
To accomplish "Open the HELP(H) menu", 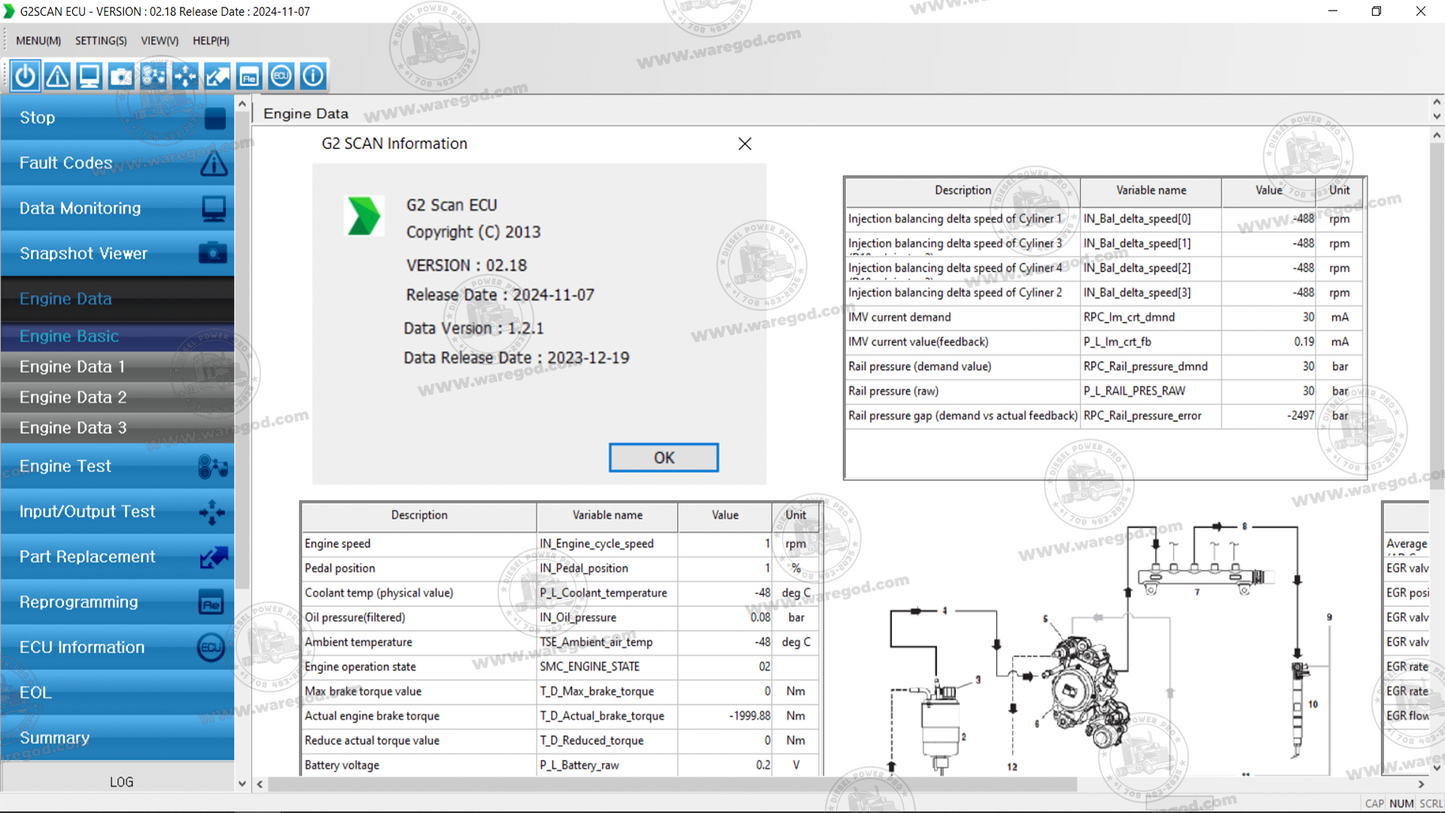I will (210, 40).
